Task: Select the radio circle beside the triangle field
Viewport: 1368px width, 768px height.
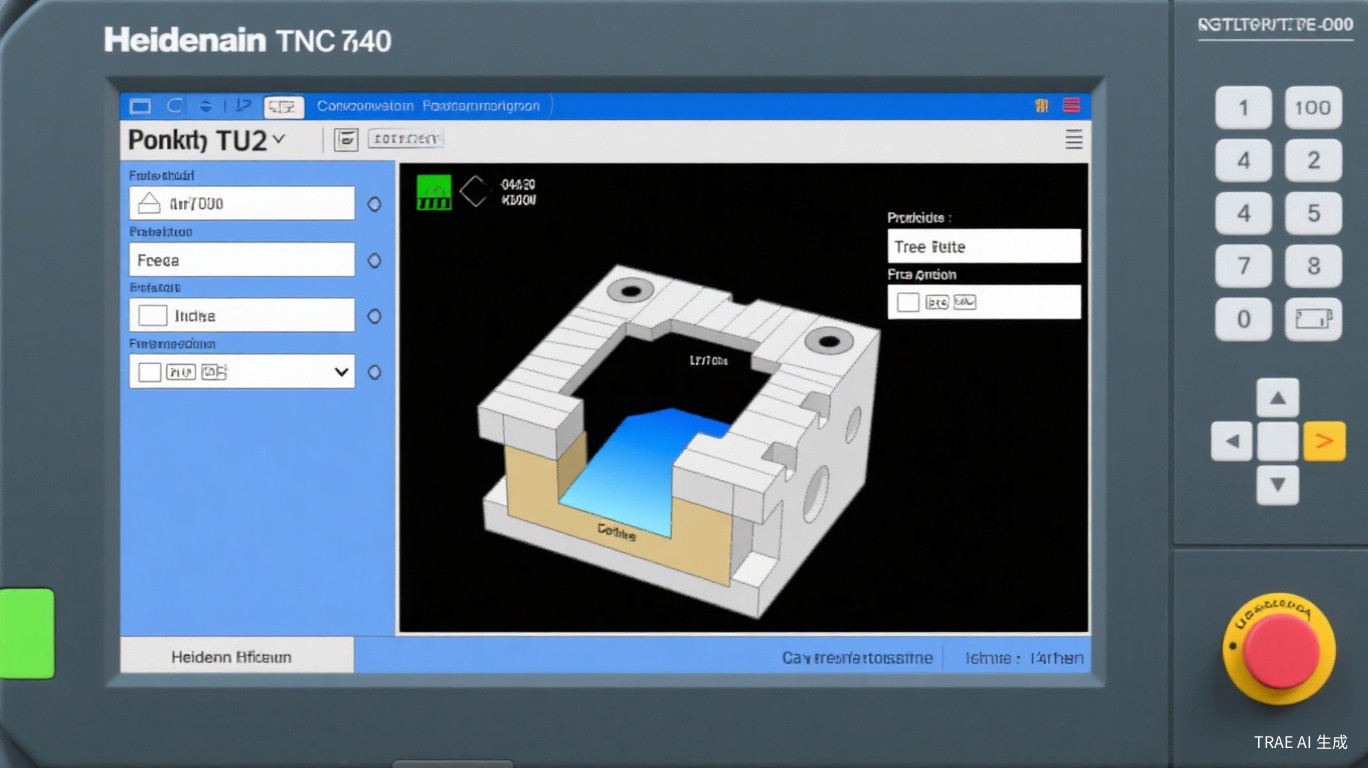Action: tap(374, 204)
